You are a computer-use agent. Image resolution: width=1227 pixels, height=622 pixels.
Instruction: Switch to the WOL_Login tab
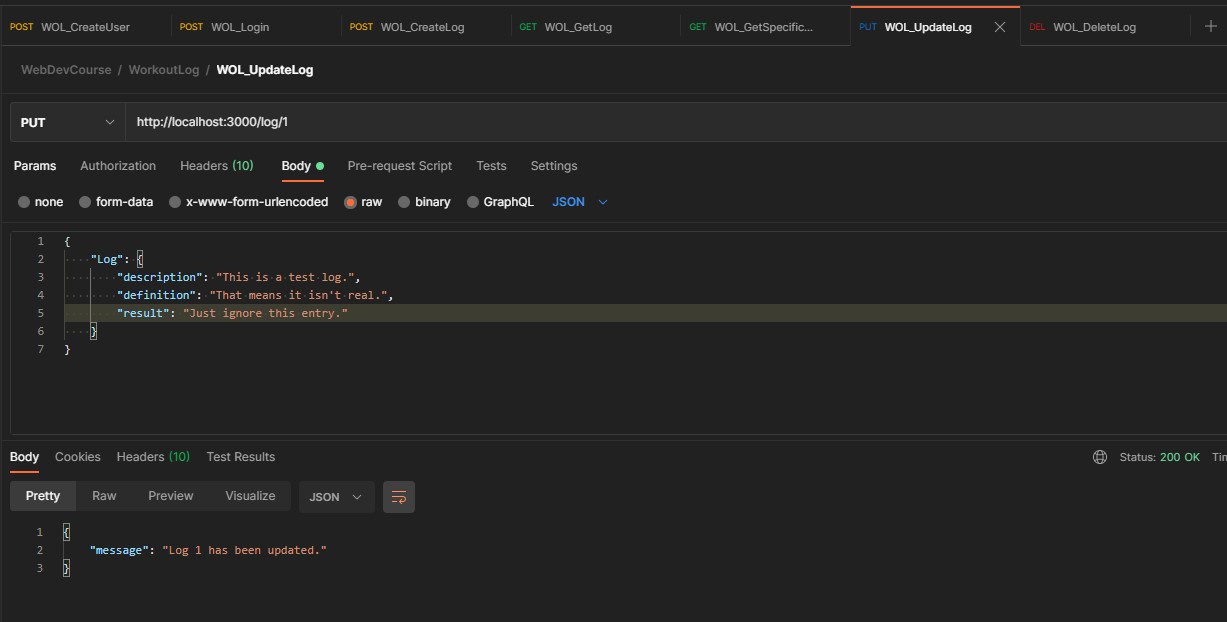point(255,27)
